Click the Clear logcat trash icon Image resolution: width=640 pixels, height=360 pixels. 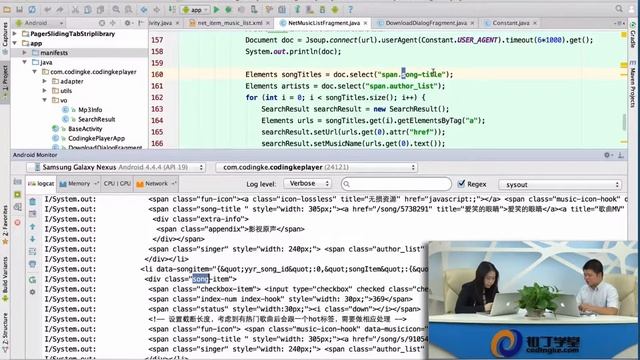[33, 201]
